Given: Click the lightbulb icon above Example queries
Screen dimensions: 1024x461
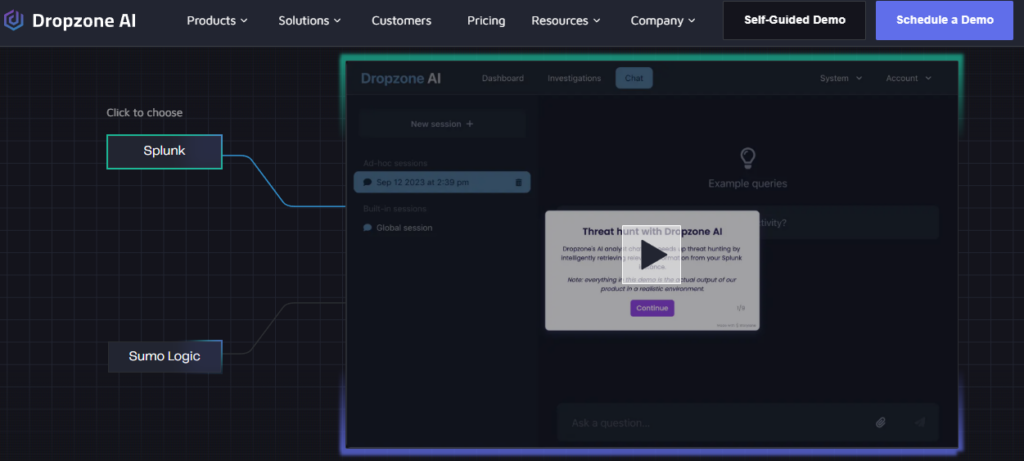Looking at the screenshot, I should pos(747,159).
